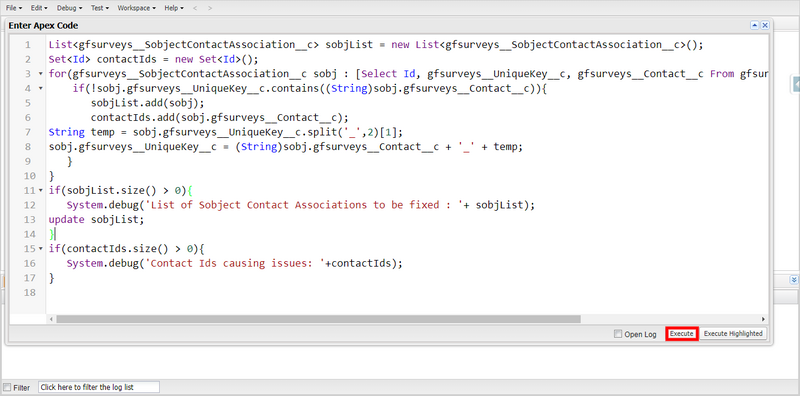Open the Edit menu
This screenshot has height=396, width=800.
pyautogui.click(x=39, y=8)
